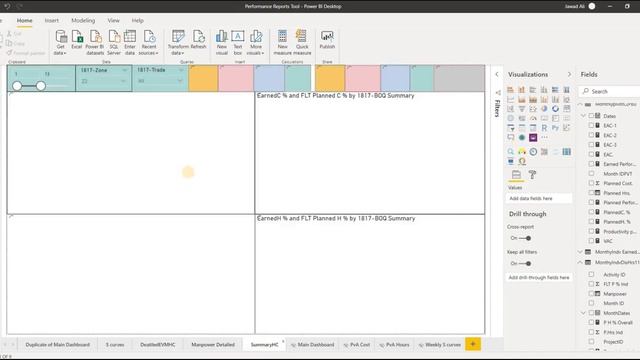Check the EAC-2 field checkbox
This screenshot has width=640, height=360.
pos(591,135)
